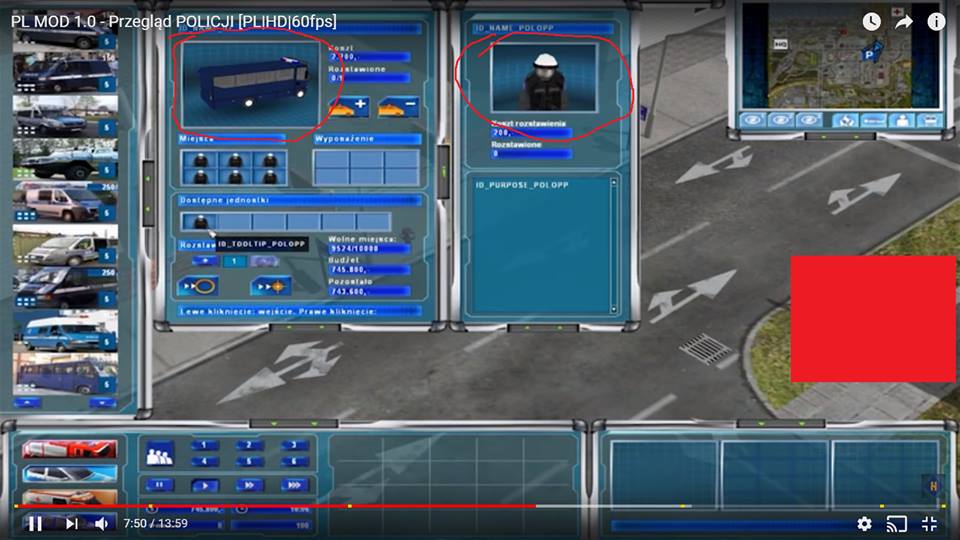This screenshot has width=960, height=540.
Task: Collapse bottom-right selection panel top handle
Action: [781, 423]
